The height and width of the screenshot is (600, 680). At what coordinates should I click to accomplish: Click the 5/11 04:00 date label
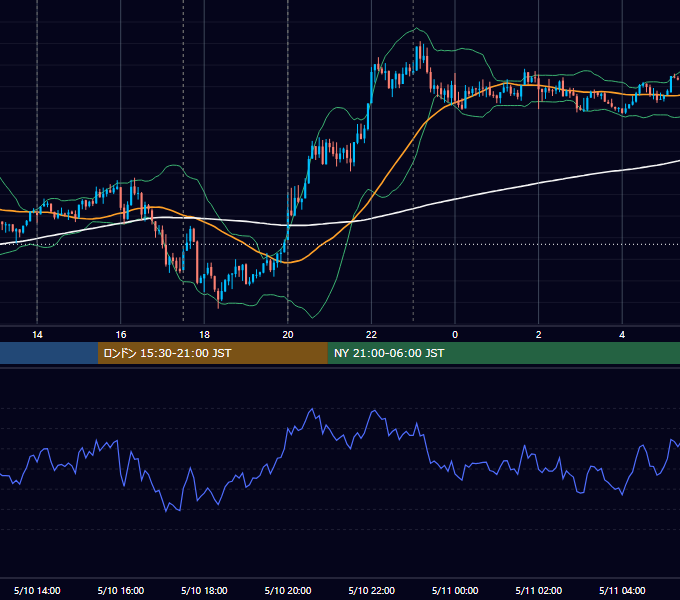[622, 590]
